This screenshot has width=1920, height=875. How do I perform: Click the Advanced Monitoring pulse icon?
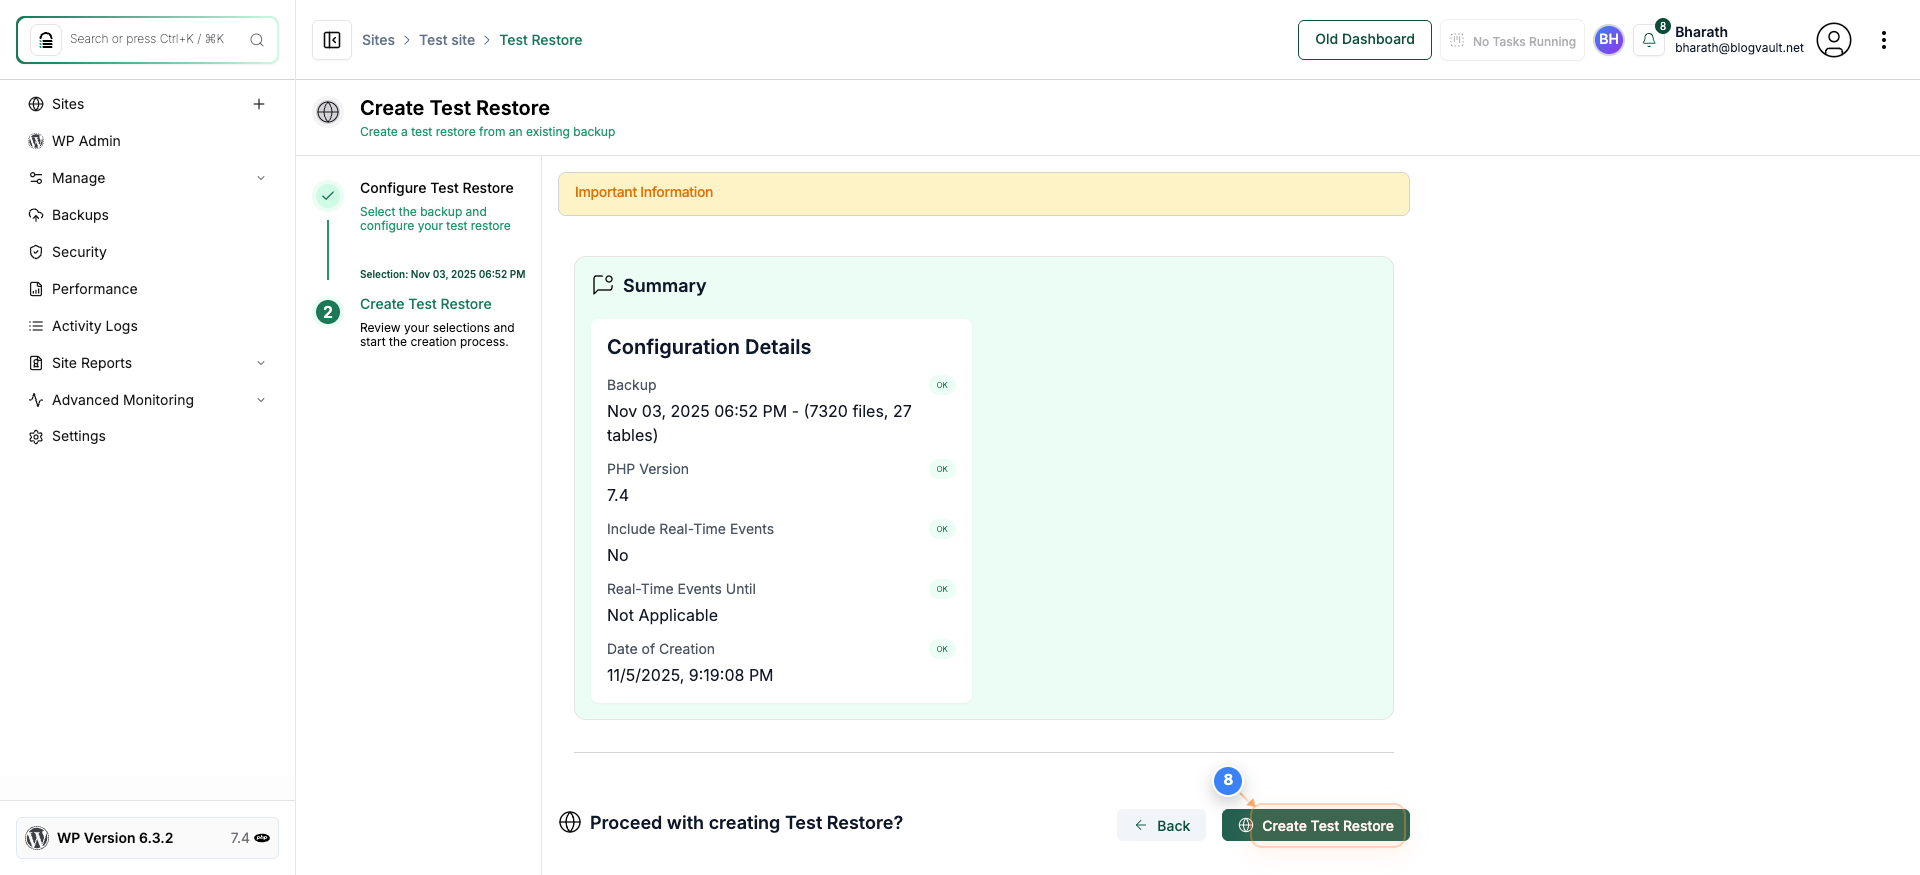36,400
